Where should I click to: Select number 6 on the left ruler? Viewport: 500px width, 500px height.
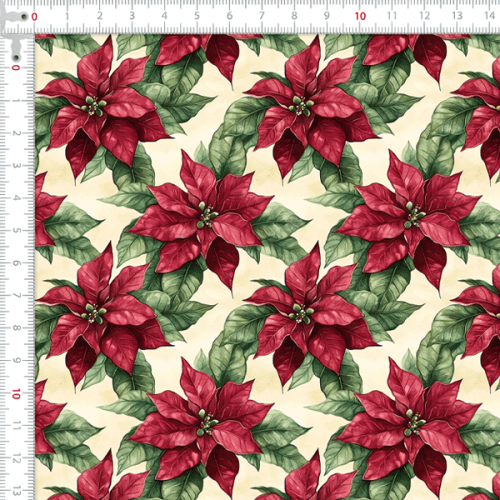coord(16,263)
